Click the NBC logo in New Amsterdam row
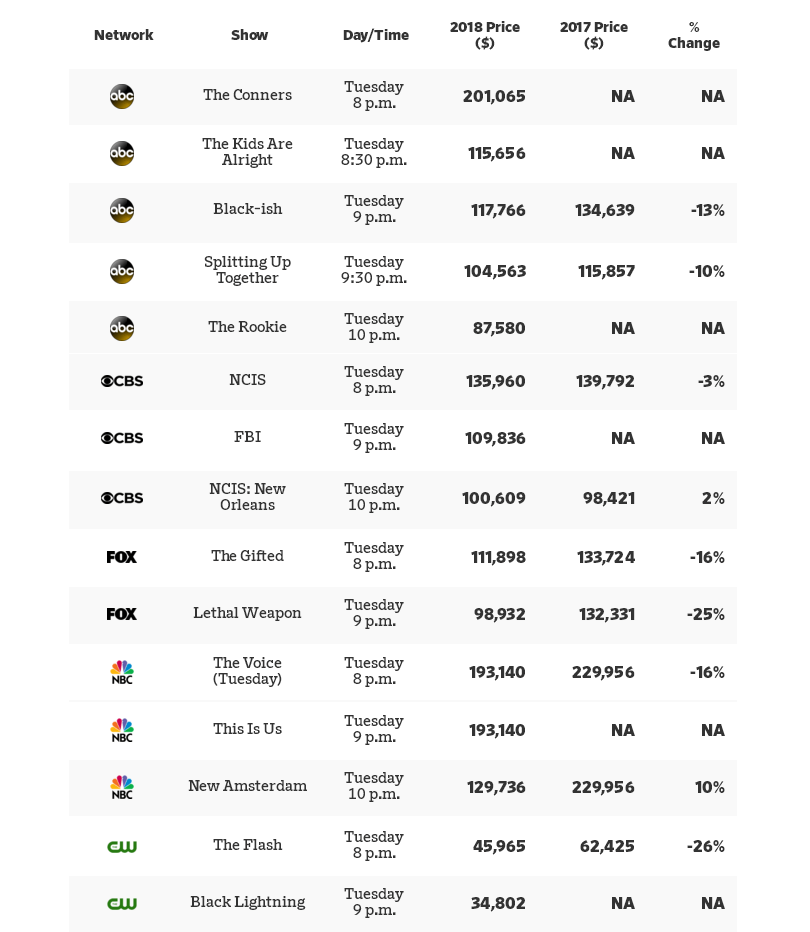 click(x=122, y=787)
